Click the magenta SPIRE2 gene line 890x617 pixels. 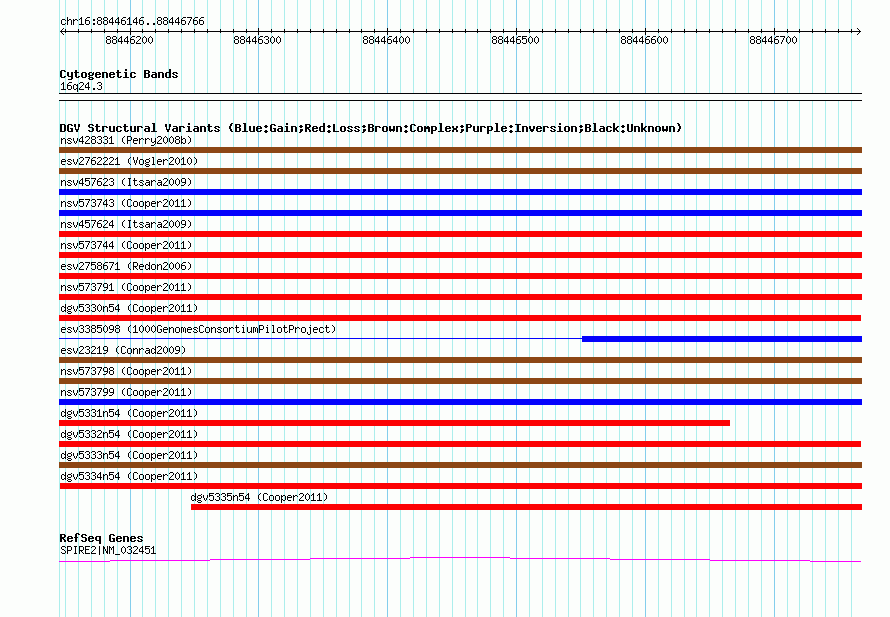click(x=460, y=560)
